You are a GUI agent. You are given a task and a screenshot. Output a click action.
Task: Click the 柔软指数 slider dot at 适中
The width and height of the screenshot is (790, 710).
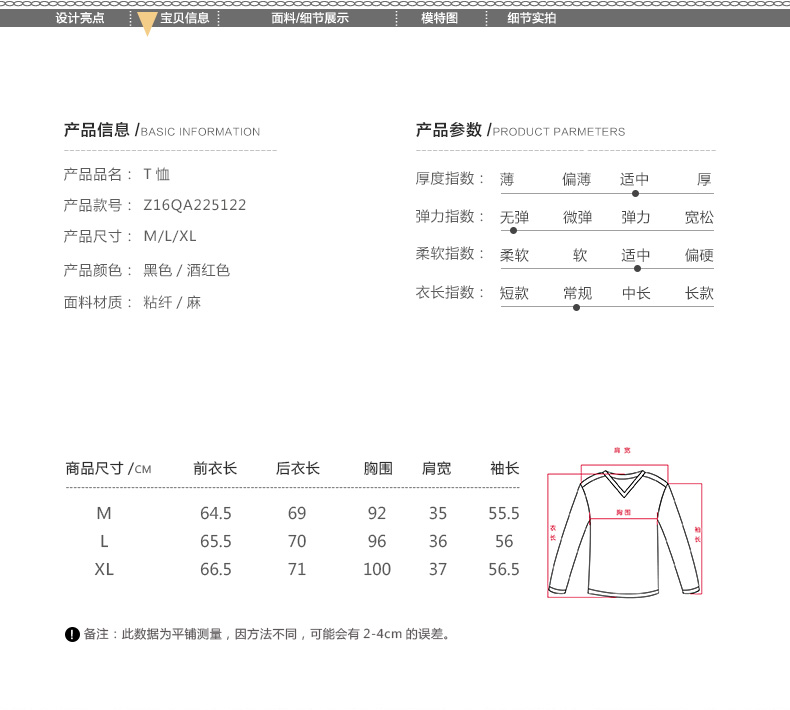[637, 268]
